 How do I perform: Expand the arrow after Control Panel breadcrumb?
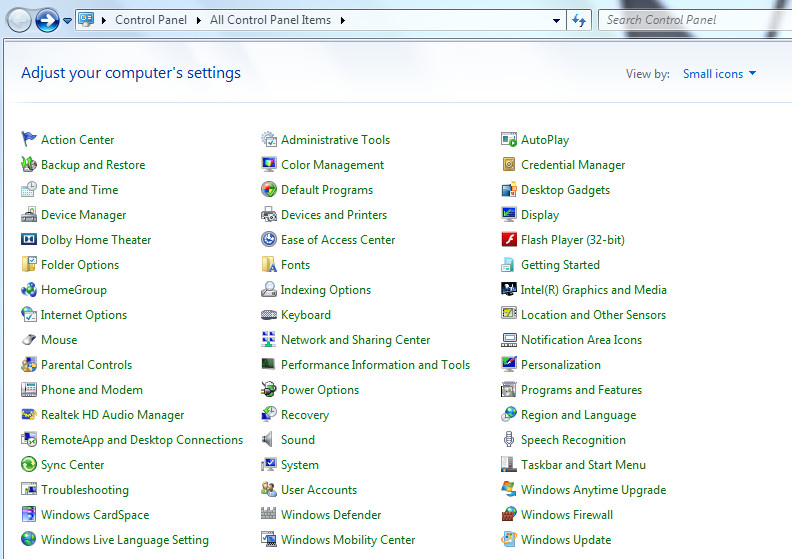tap(199, 20)
